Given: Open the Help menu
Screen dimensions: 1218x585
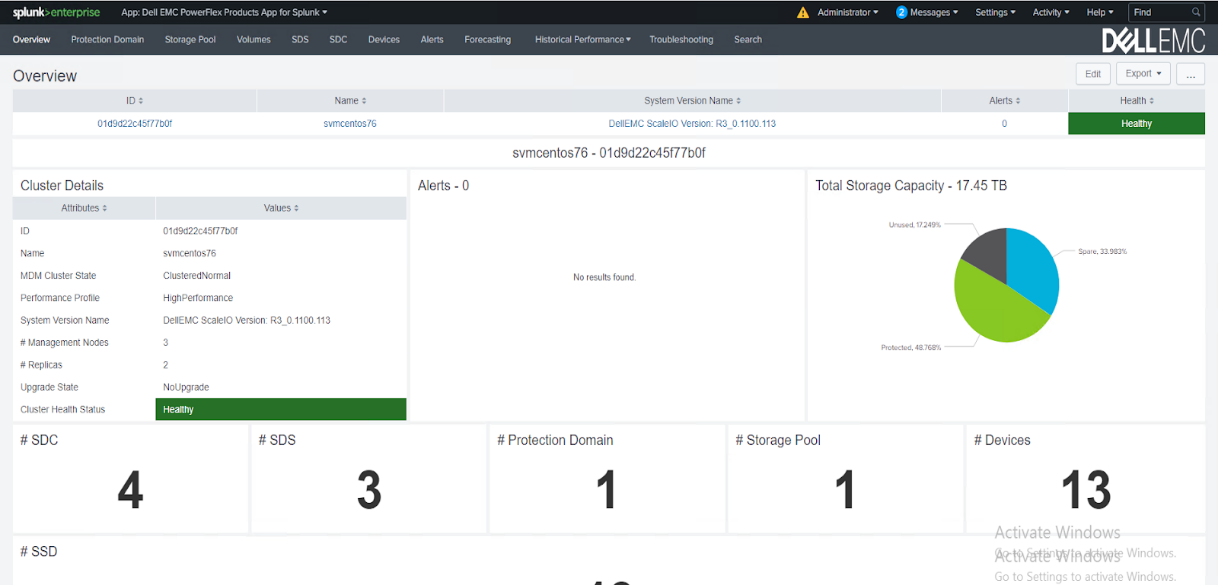Looking at the screenshot, I should click(1100, 12).
